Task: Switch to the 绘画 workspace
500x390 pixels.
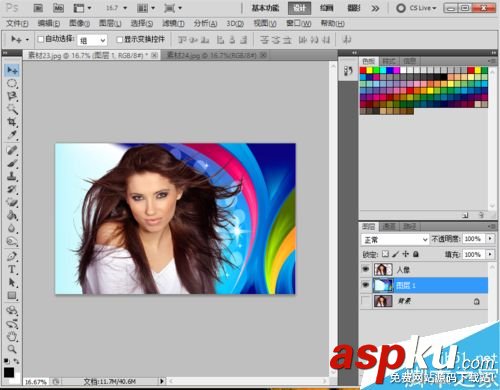Action: point(327,8)
